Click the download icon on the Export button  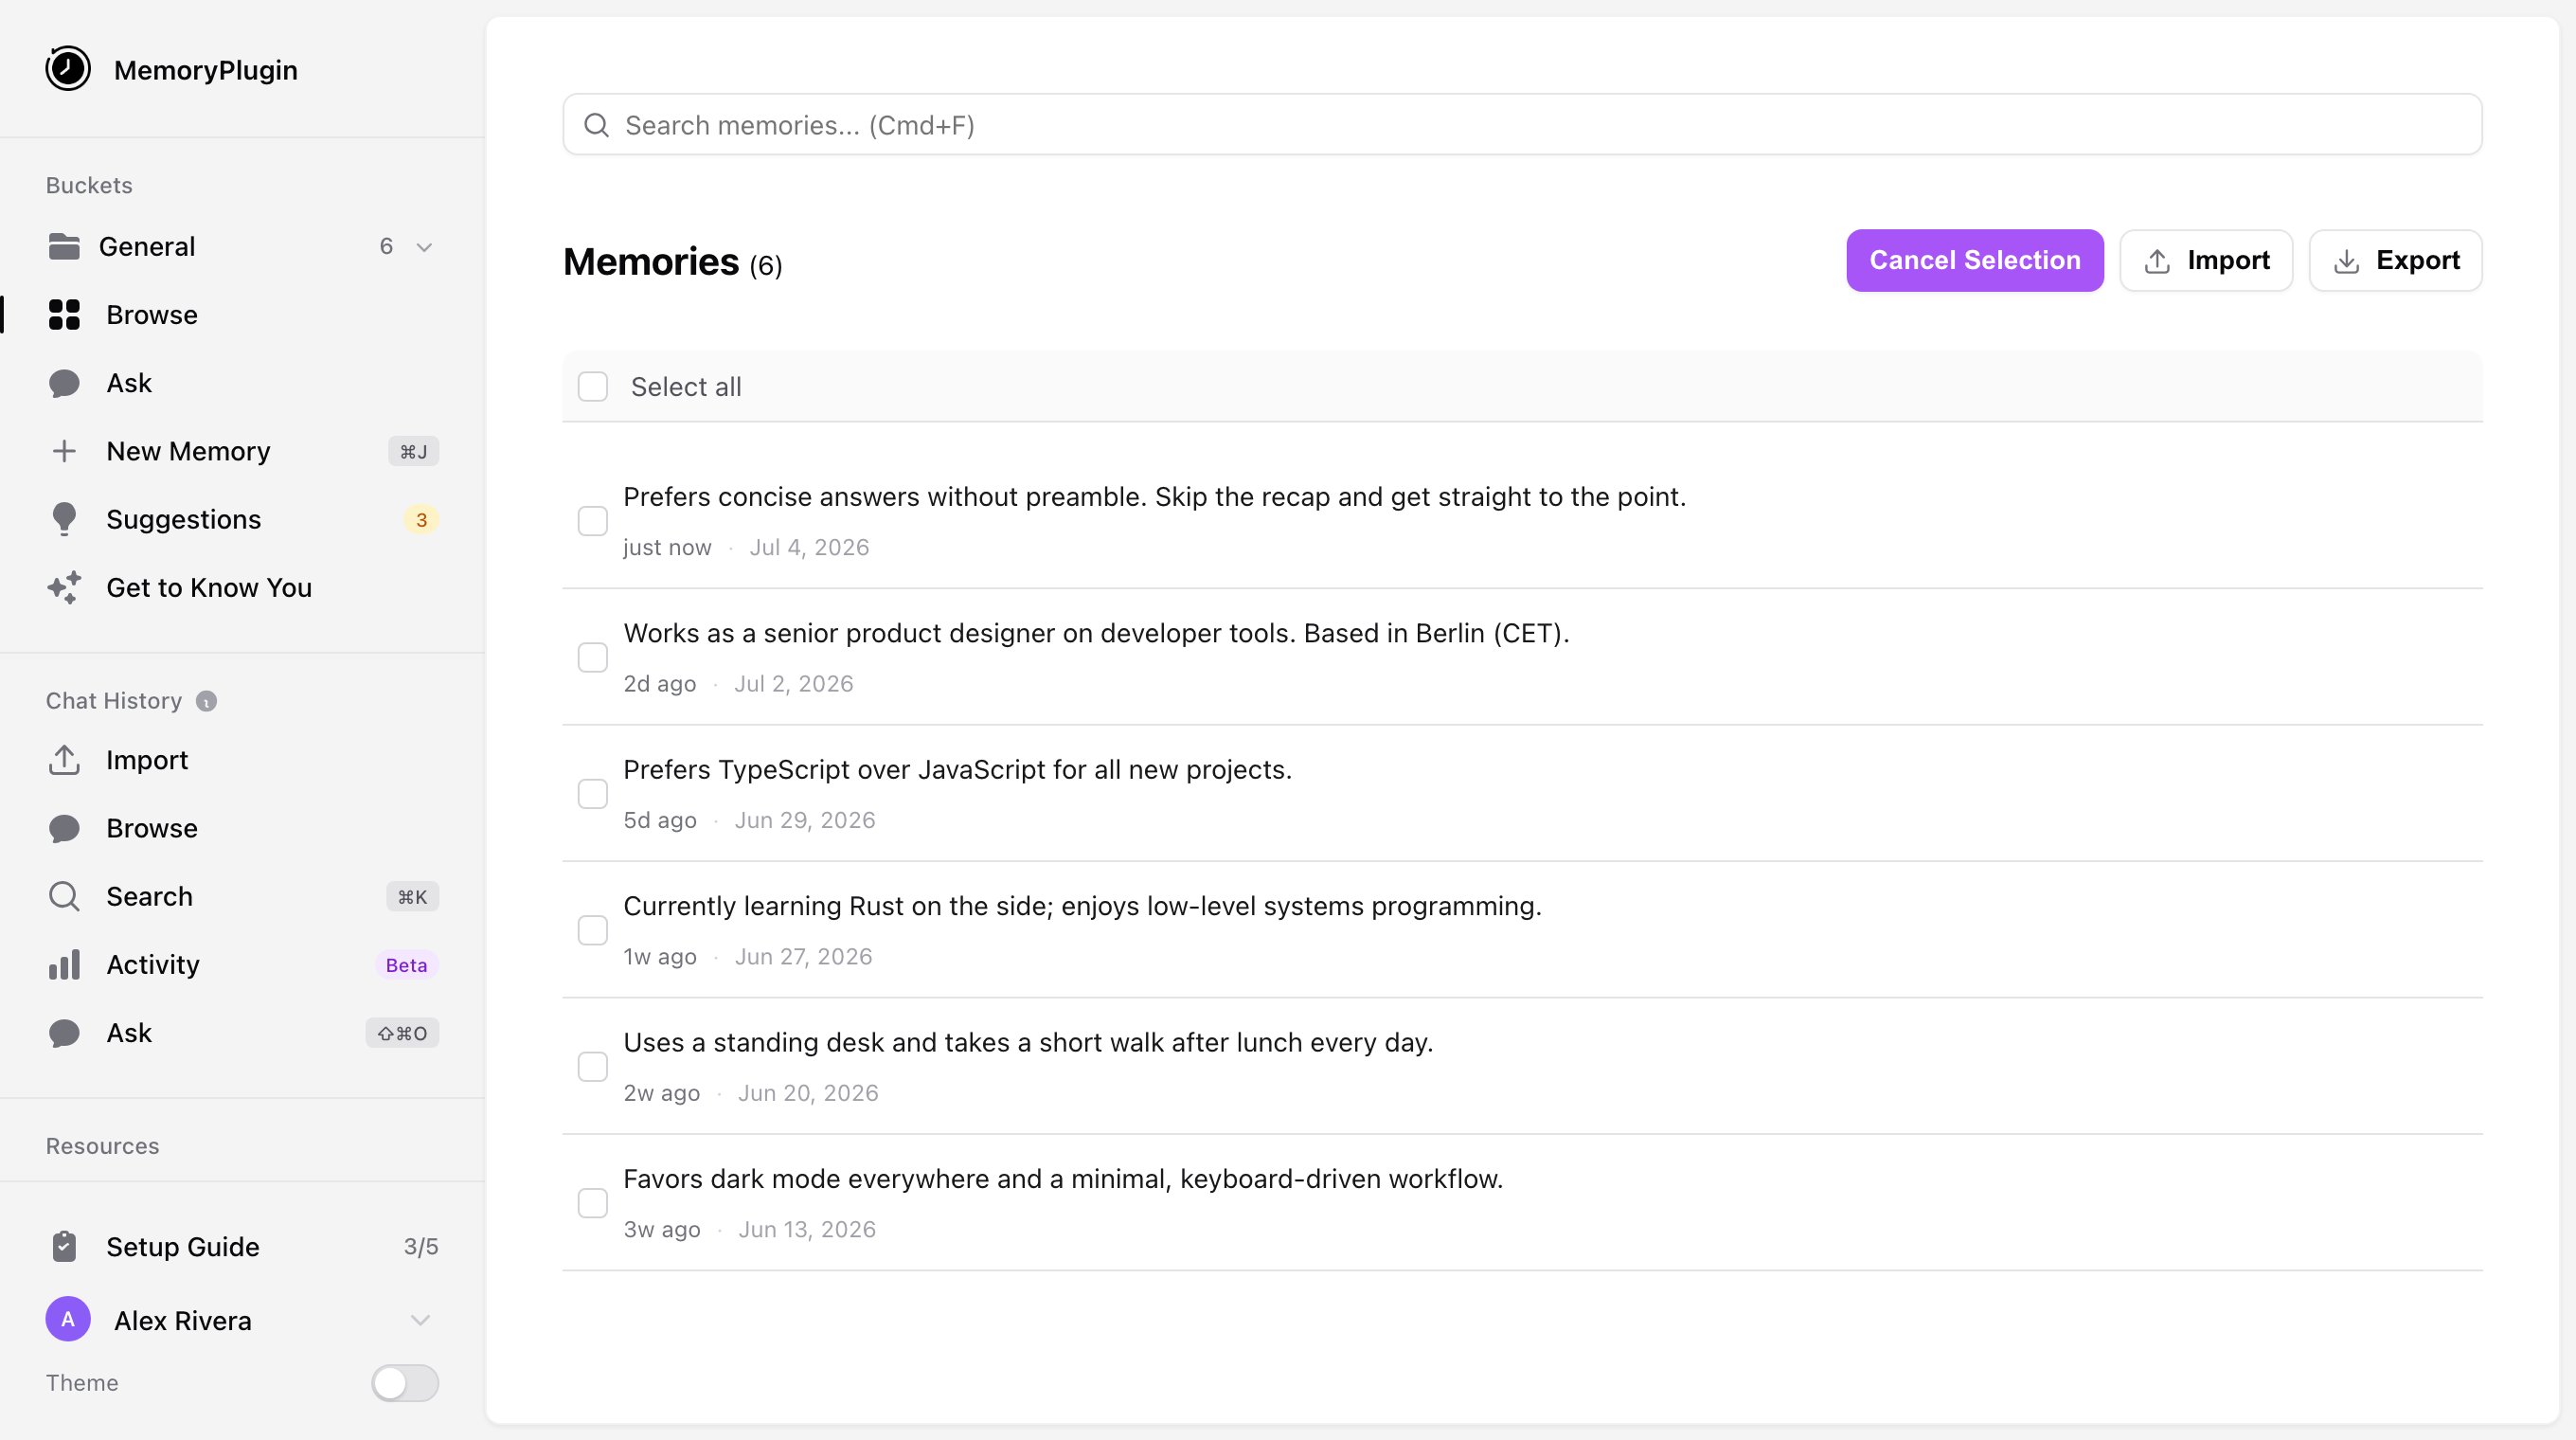2346,261
